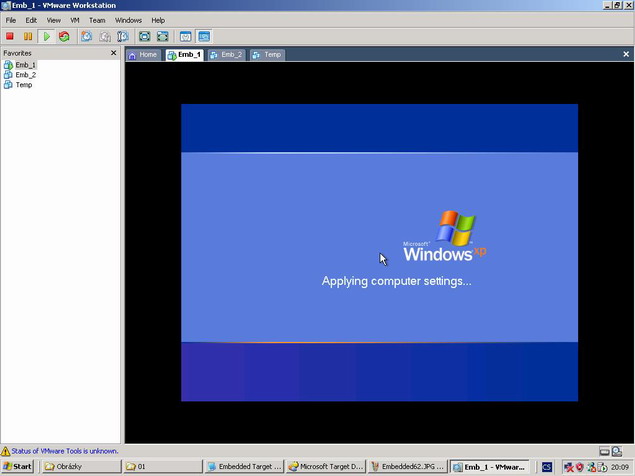Restore the VMware window with title bar restore button
The image size is (635, 476).
pos(617,5)
